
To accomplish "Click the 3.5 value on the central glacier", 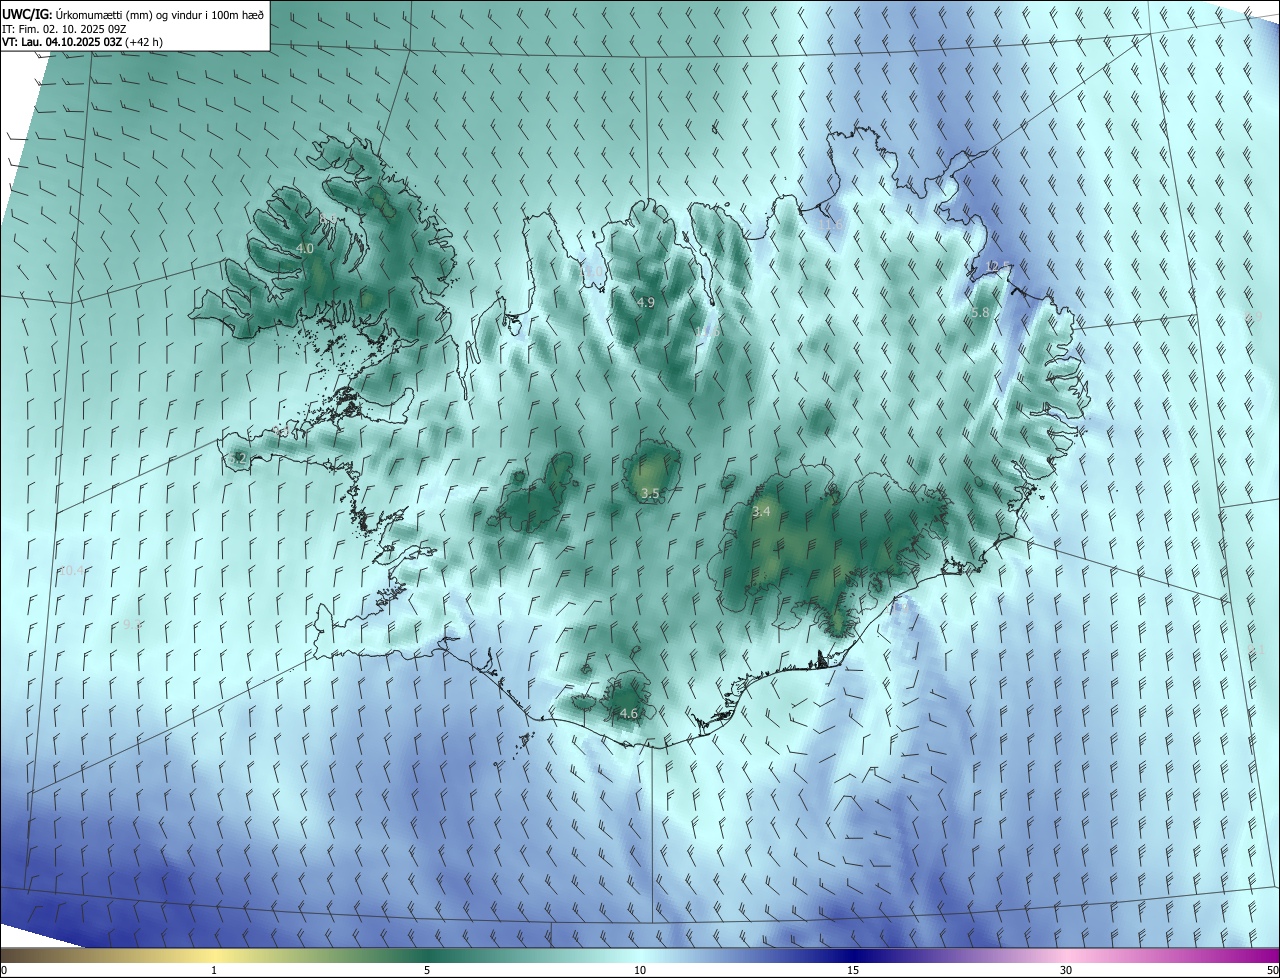I will point(650,494).
